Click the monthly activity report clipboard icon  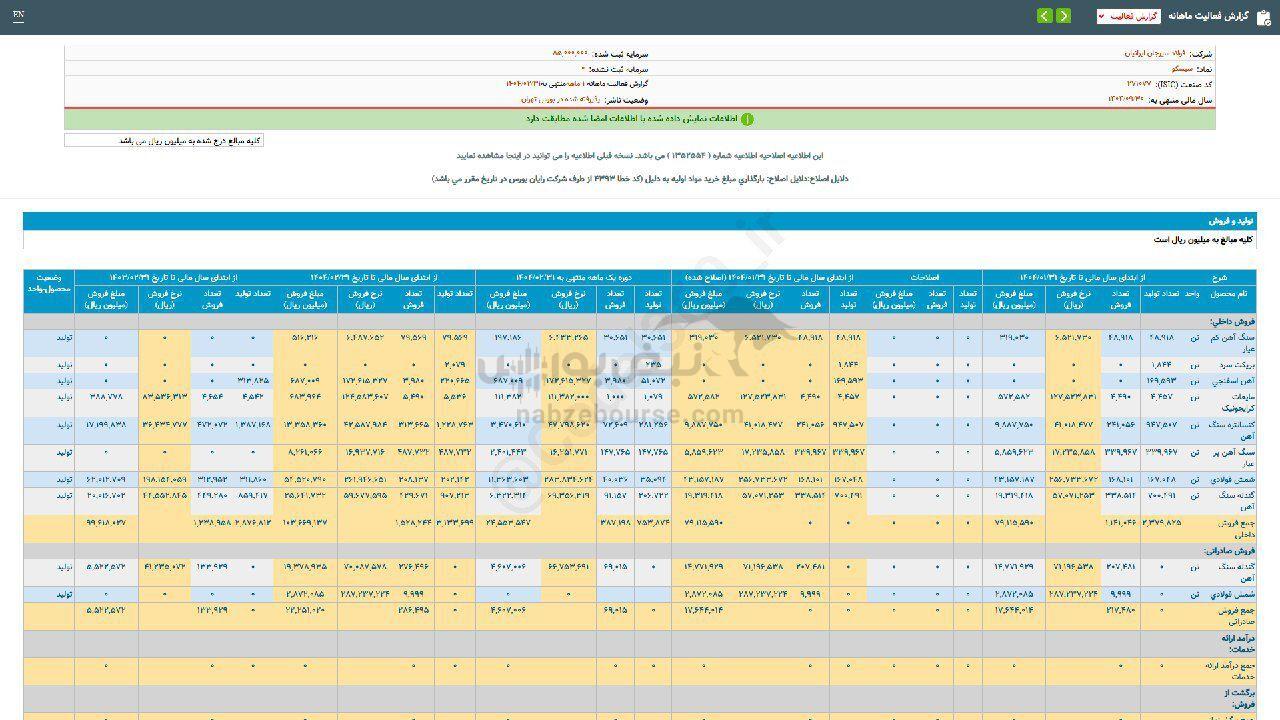coord(1263,16)
